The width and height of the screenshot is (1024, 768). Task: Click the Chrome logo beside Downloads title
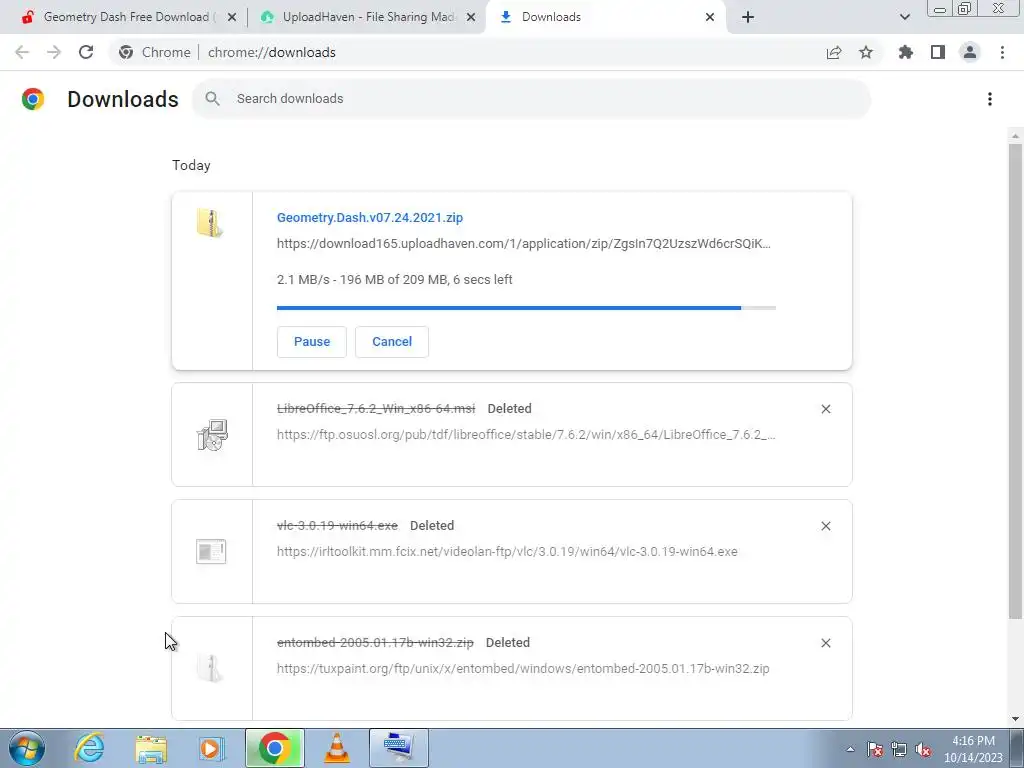click(x=33, y=99)
